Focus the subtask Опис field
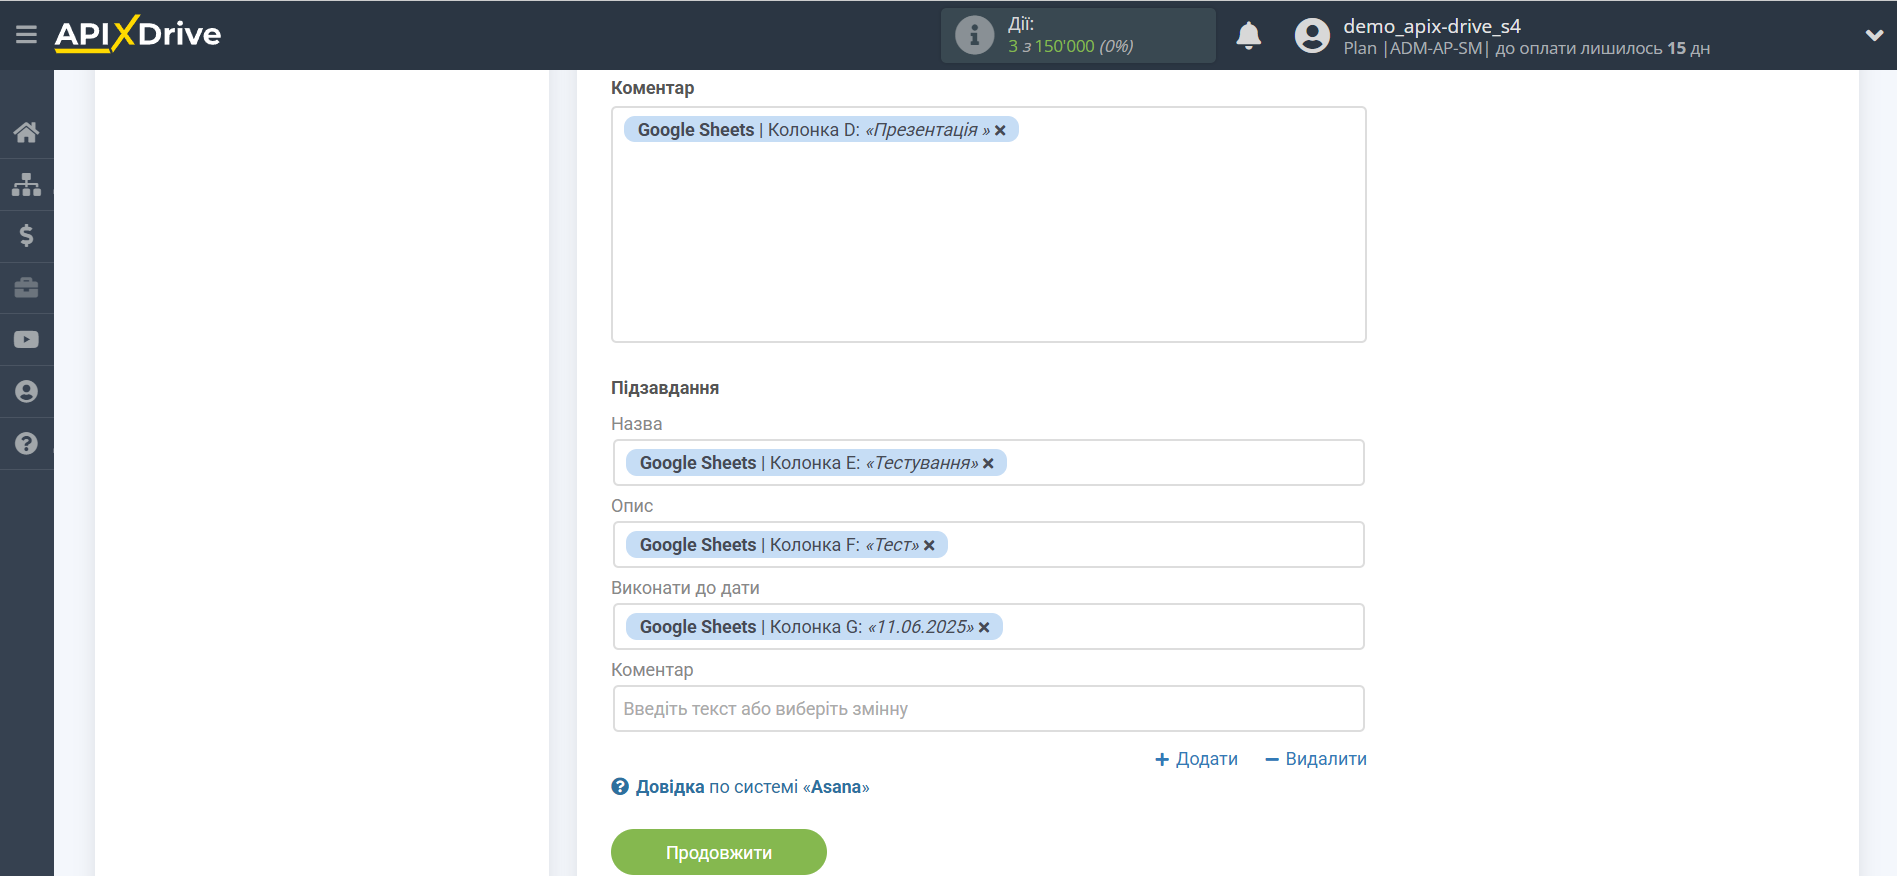This screenshot has height=876, width=1897. click(x=988, y=545)
